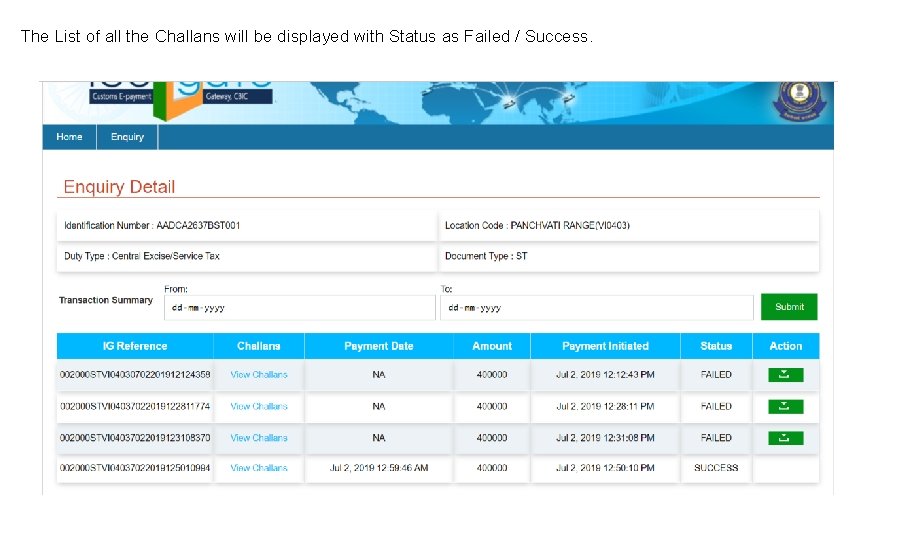Click the Amount column header
The image size is (900, 540).
coord(492,346)
